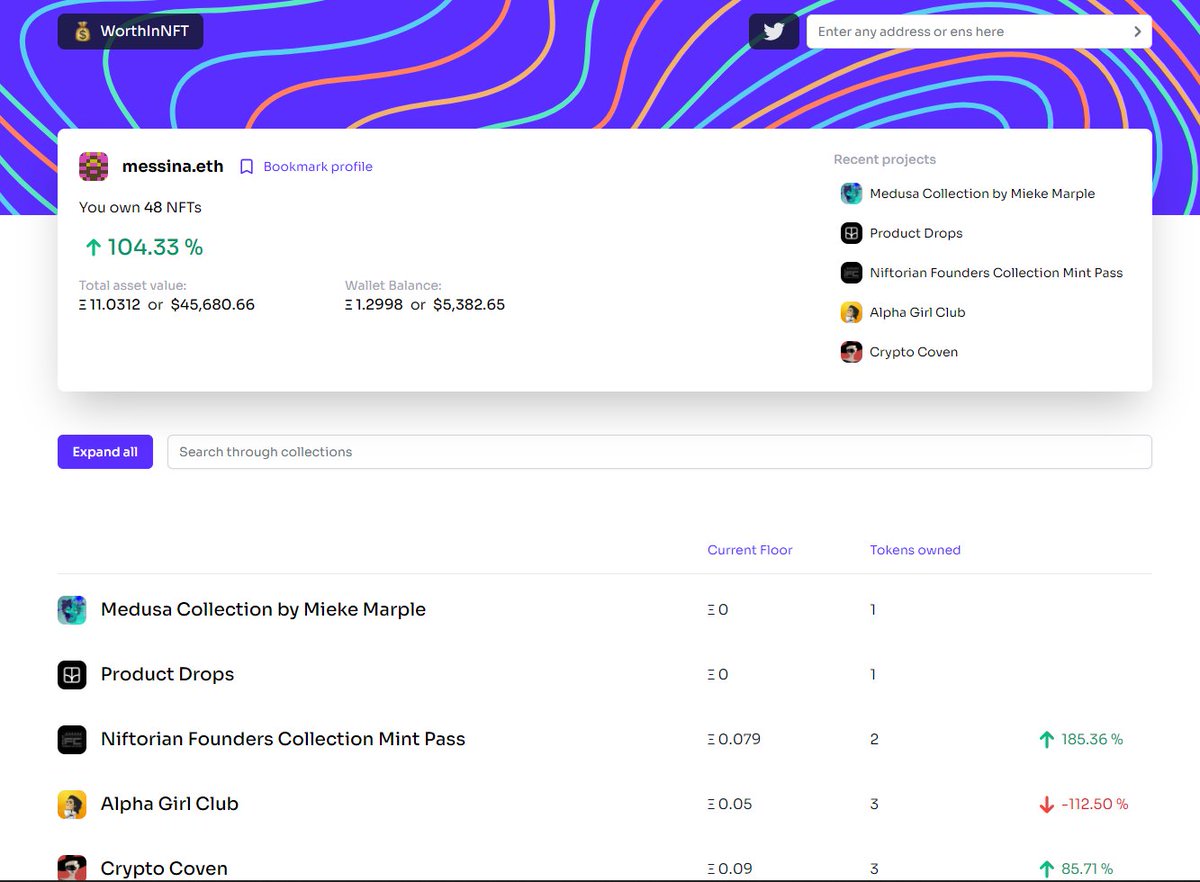Click the Total asset value label
Screen dimensions: 1200x882
(133, 286)
